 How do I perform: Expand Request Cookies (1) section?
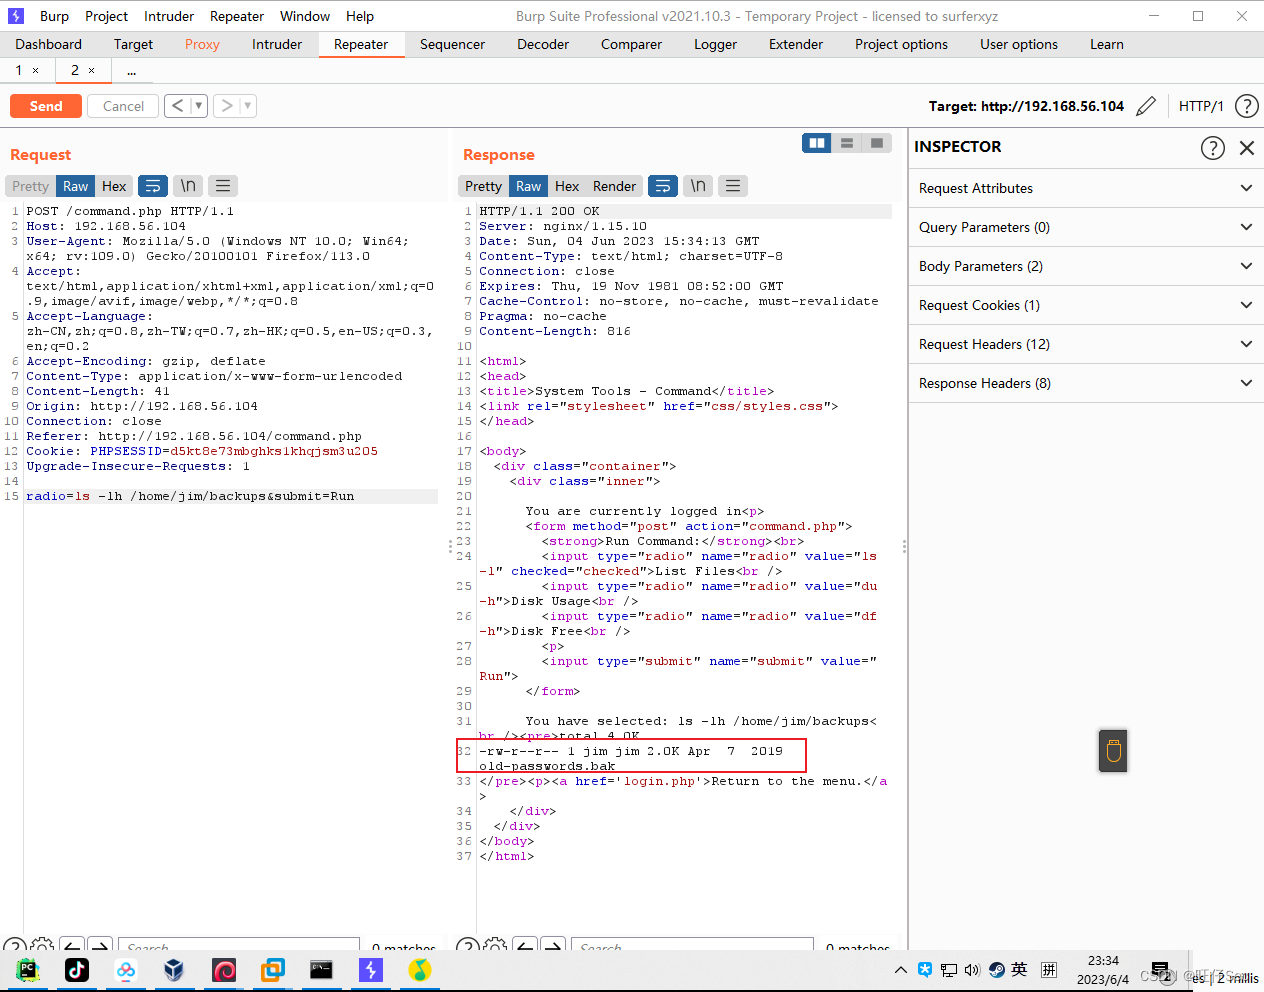coord(1086,305)
